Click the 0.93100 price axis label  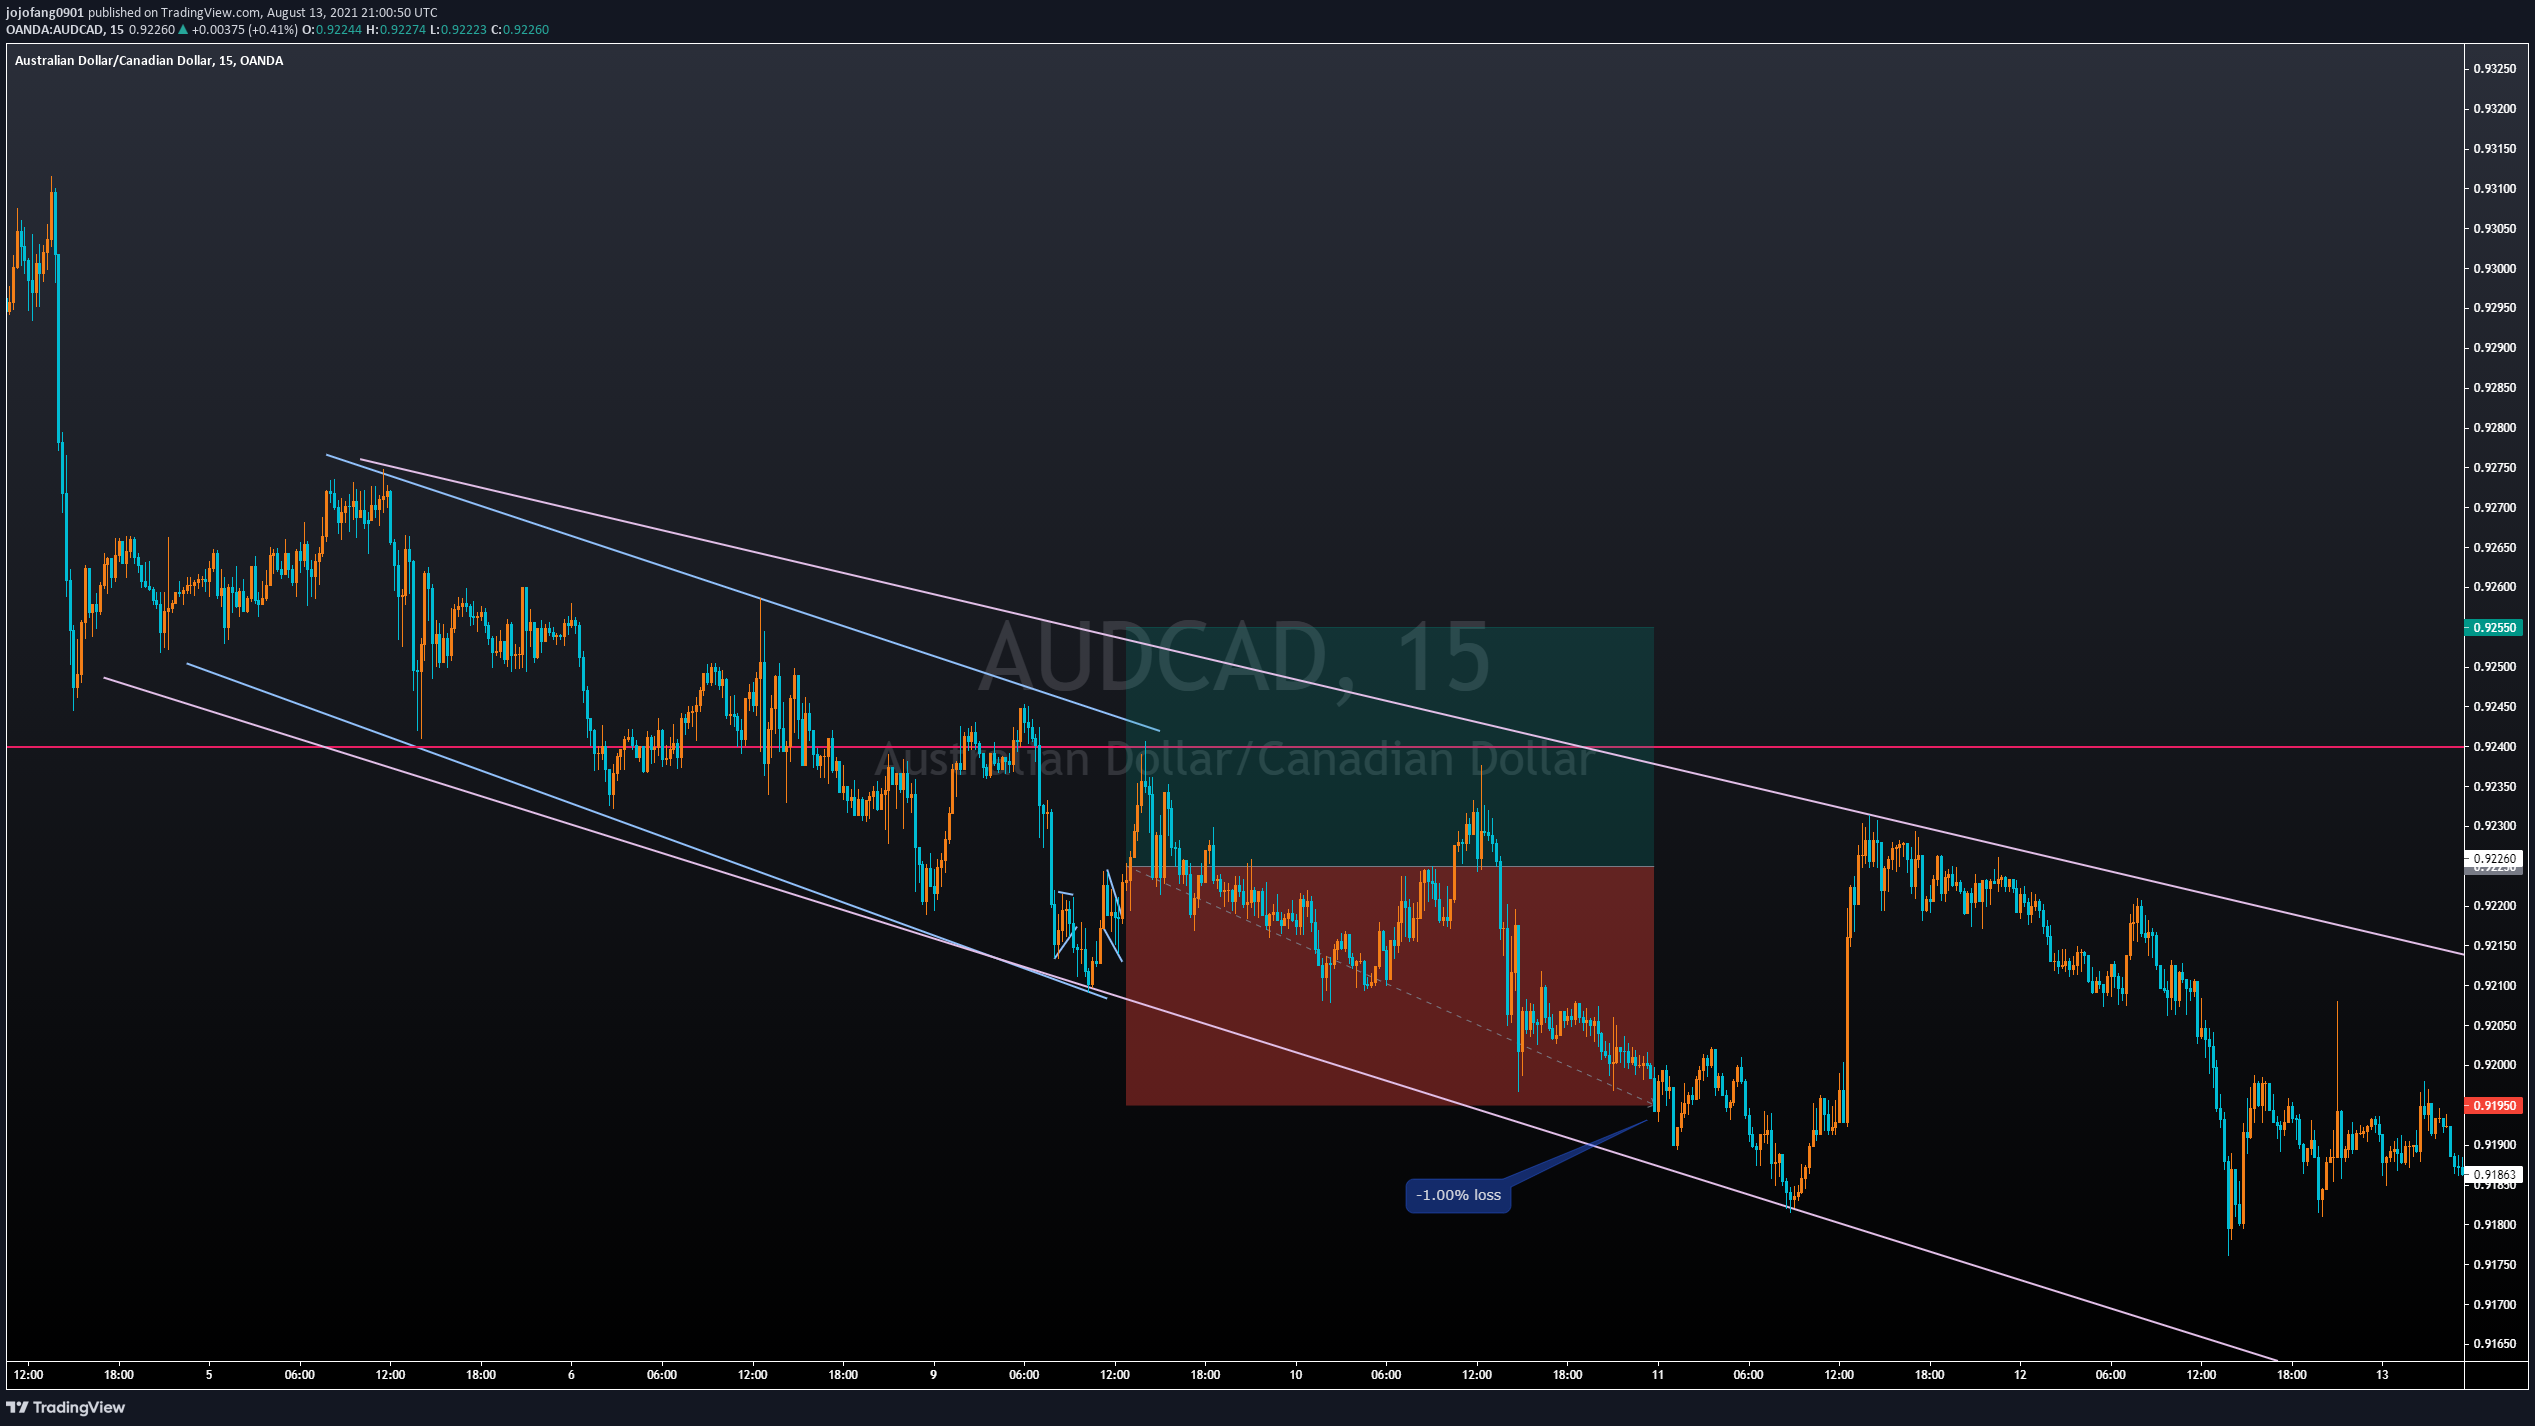[2494, 189]
